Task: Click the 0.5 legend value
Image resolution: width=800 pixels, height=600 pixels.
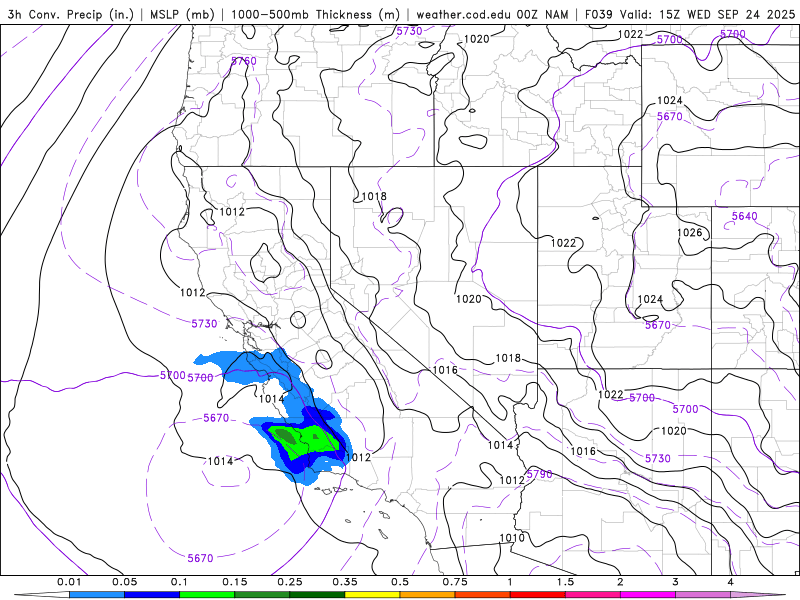Action: [x=400, y=582]
